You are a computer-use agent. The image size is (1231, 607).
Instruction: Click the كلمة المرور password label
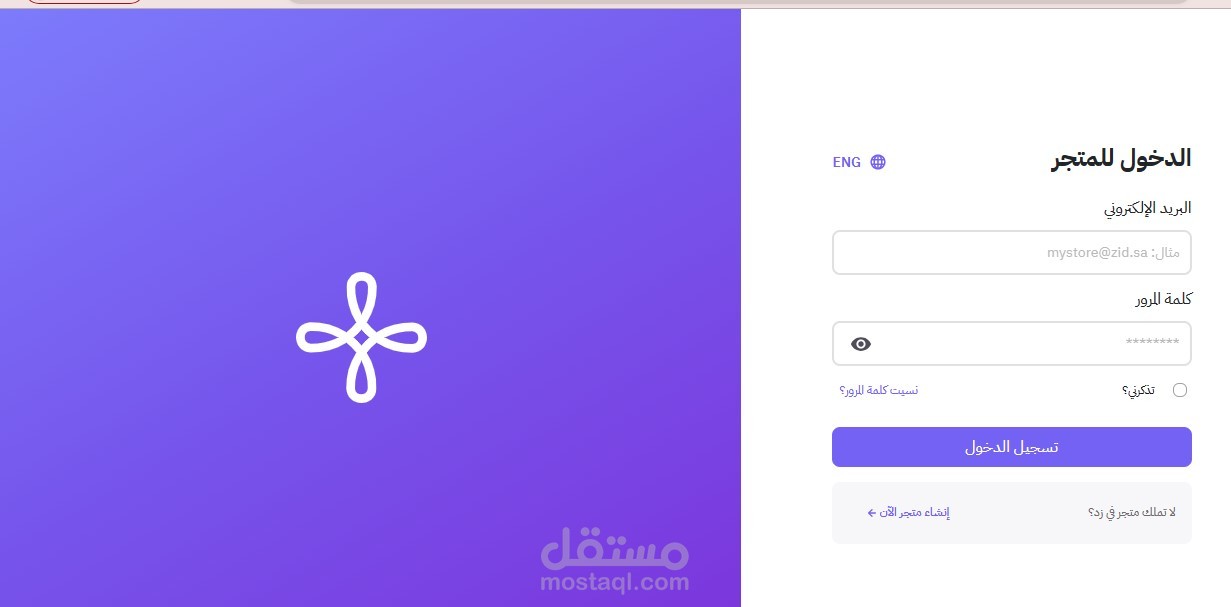tap(1163, 300)
